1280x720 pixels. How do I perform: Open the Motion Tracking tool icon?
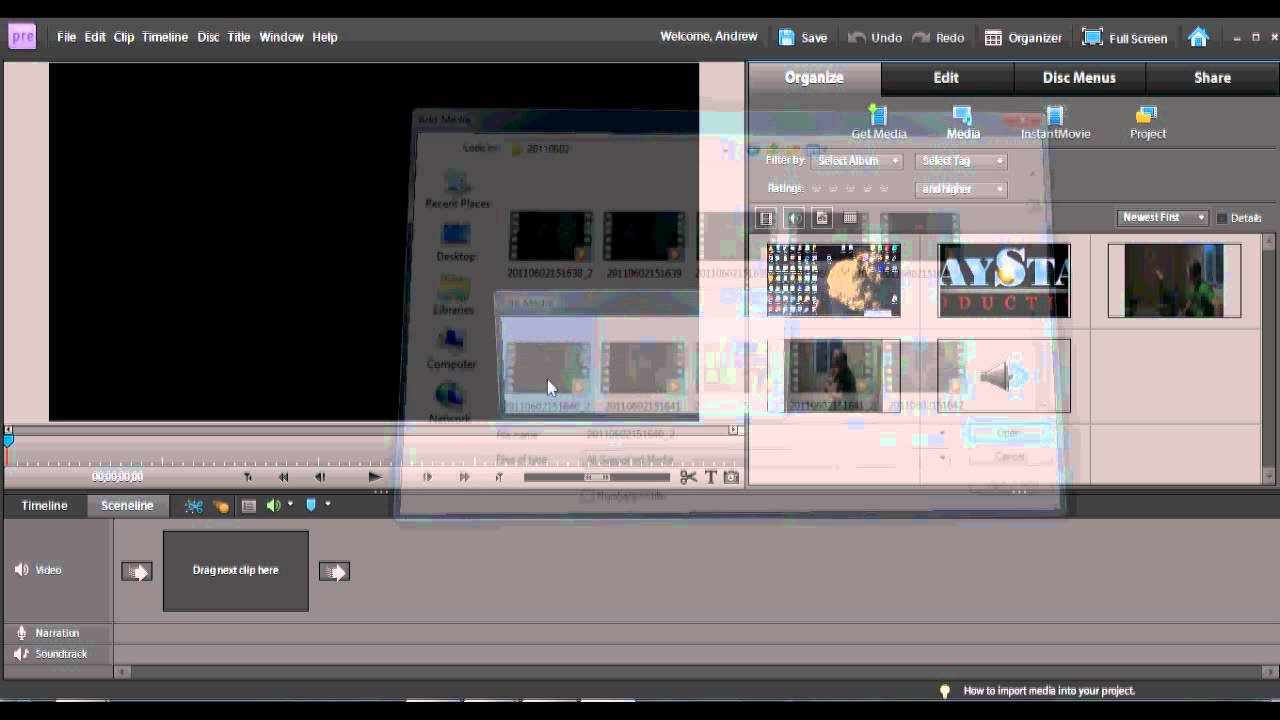tap(221, 506)
